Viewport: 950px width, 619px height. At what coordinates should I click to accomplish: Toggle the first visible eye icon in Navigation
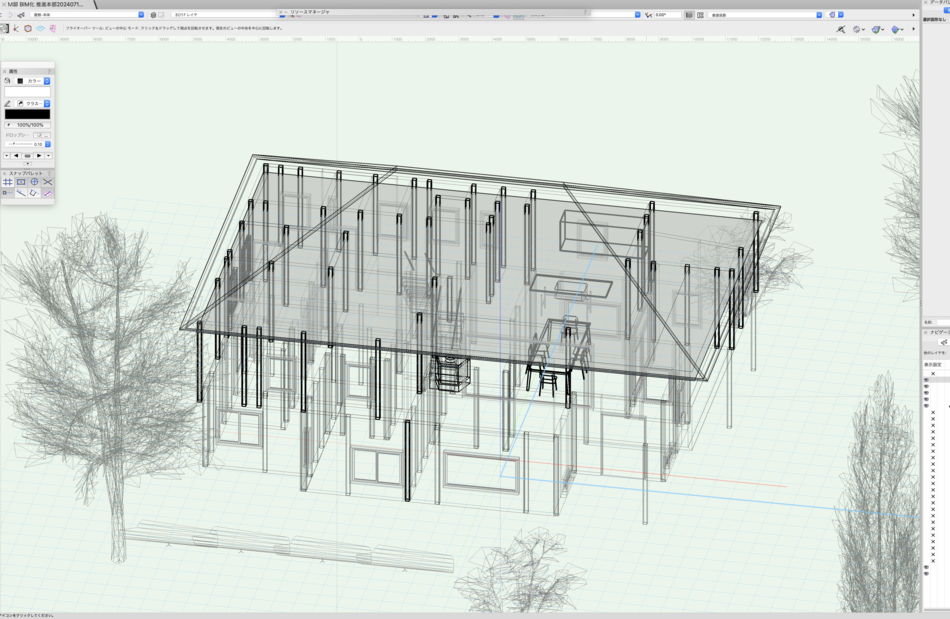click(x=926, y=380)
